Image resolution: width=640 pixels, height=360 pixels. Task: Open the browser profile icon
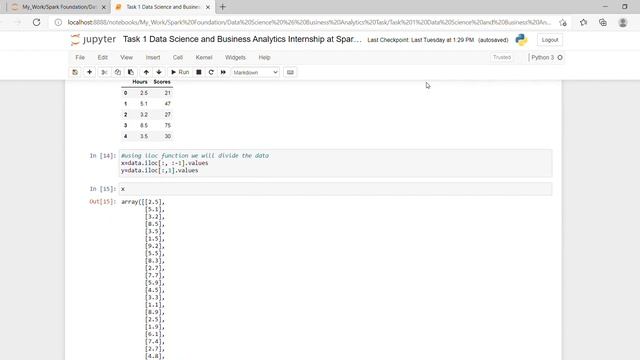click(x=622, y=22)
